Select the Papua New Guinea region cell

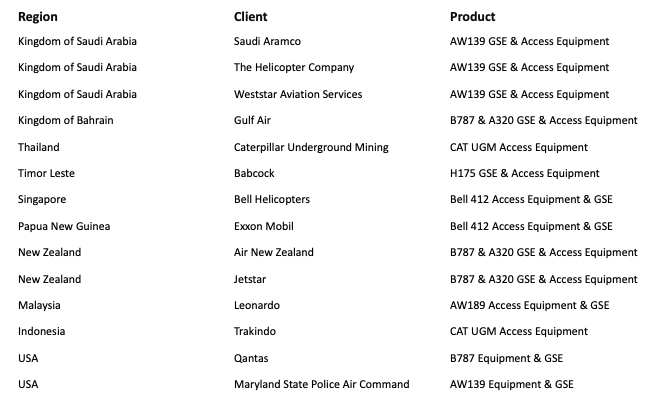(x=64, y=226)
